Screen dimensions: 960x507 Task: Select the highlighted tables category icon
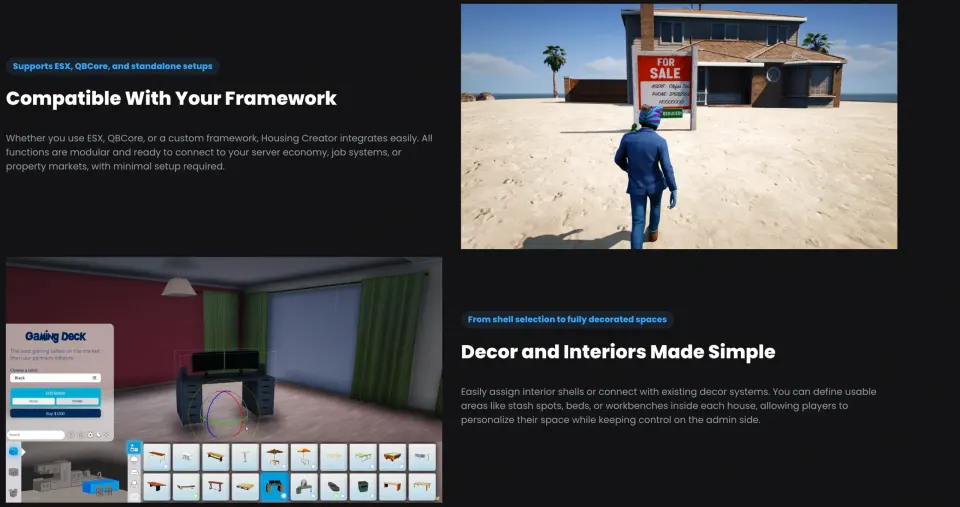[134, 448]
